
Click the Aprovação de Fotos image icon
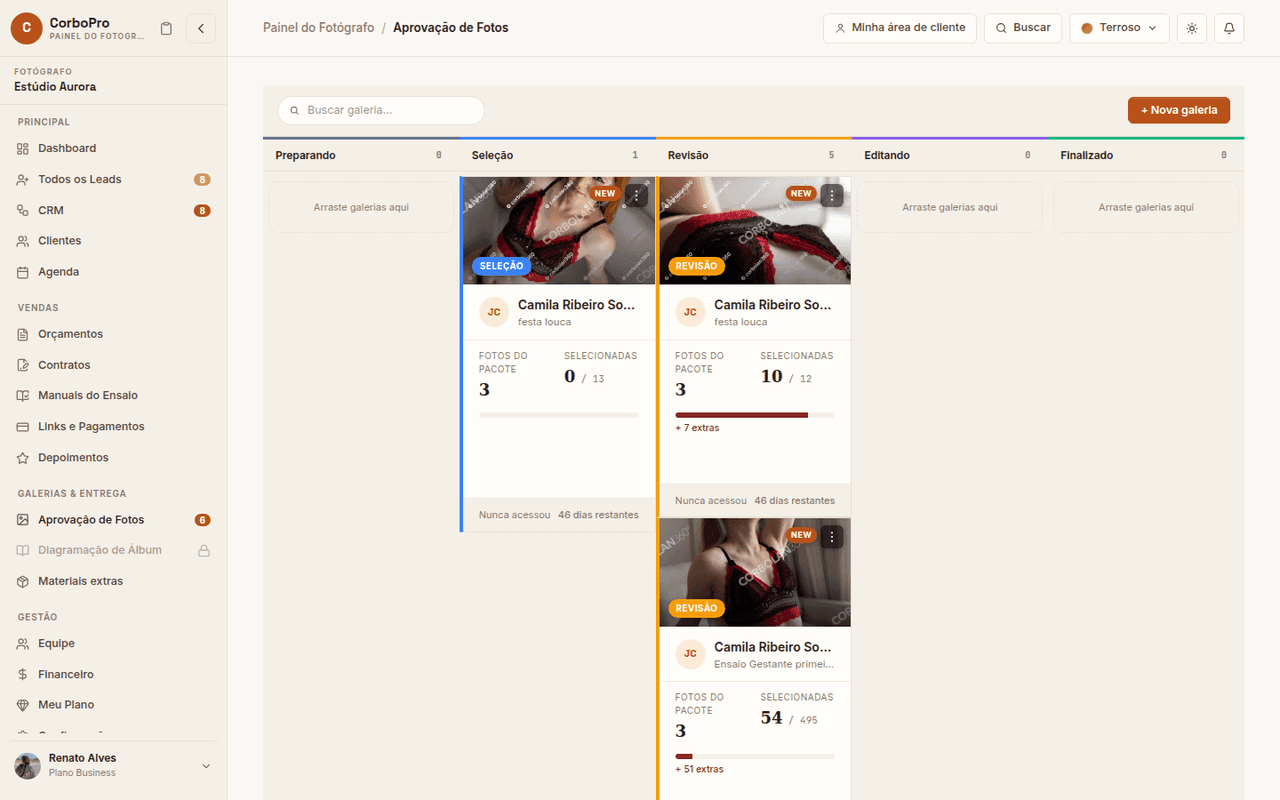click(23, 520)
